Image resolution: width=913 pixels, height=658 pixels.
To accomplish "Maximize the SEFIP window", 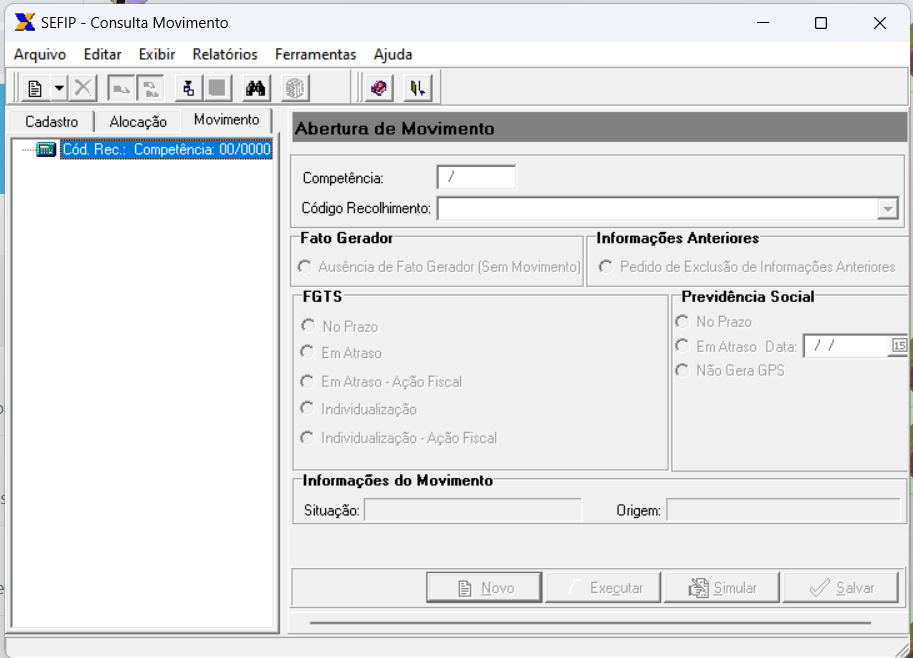I will pos(820,23).
